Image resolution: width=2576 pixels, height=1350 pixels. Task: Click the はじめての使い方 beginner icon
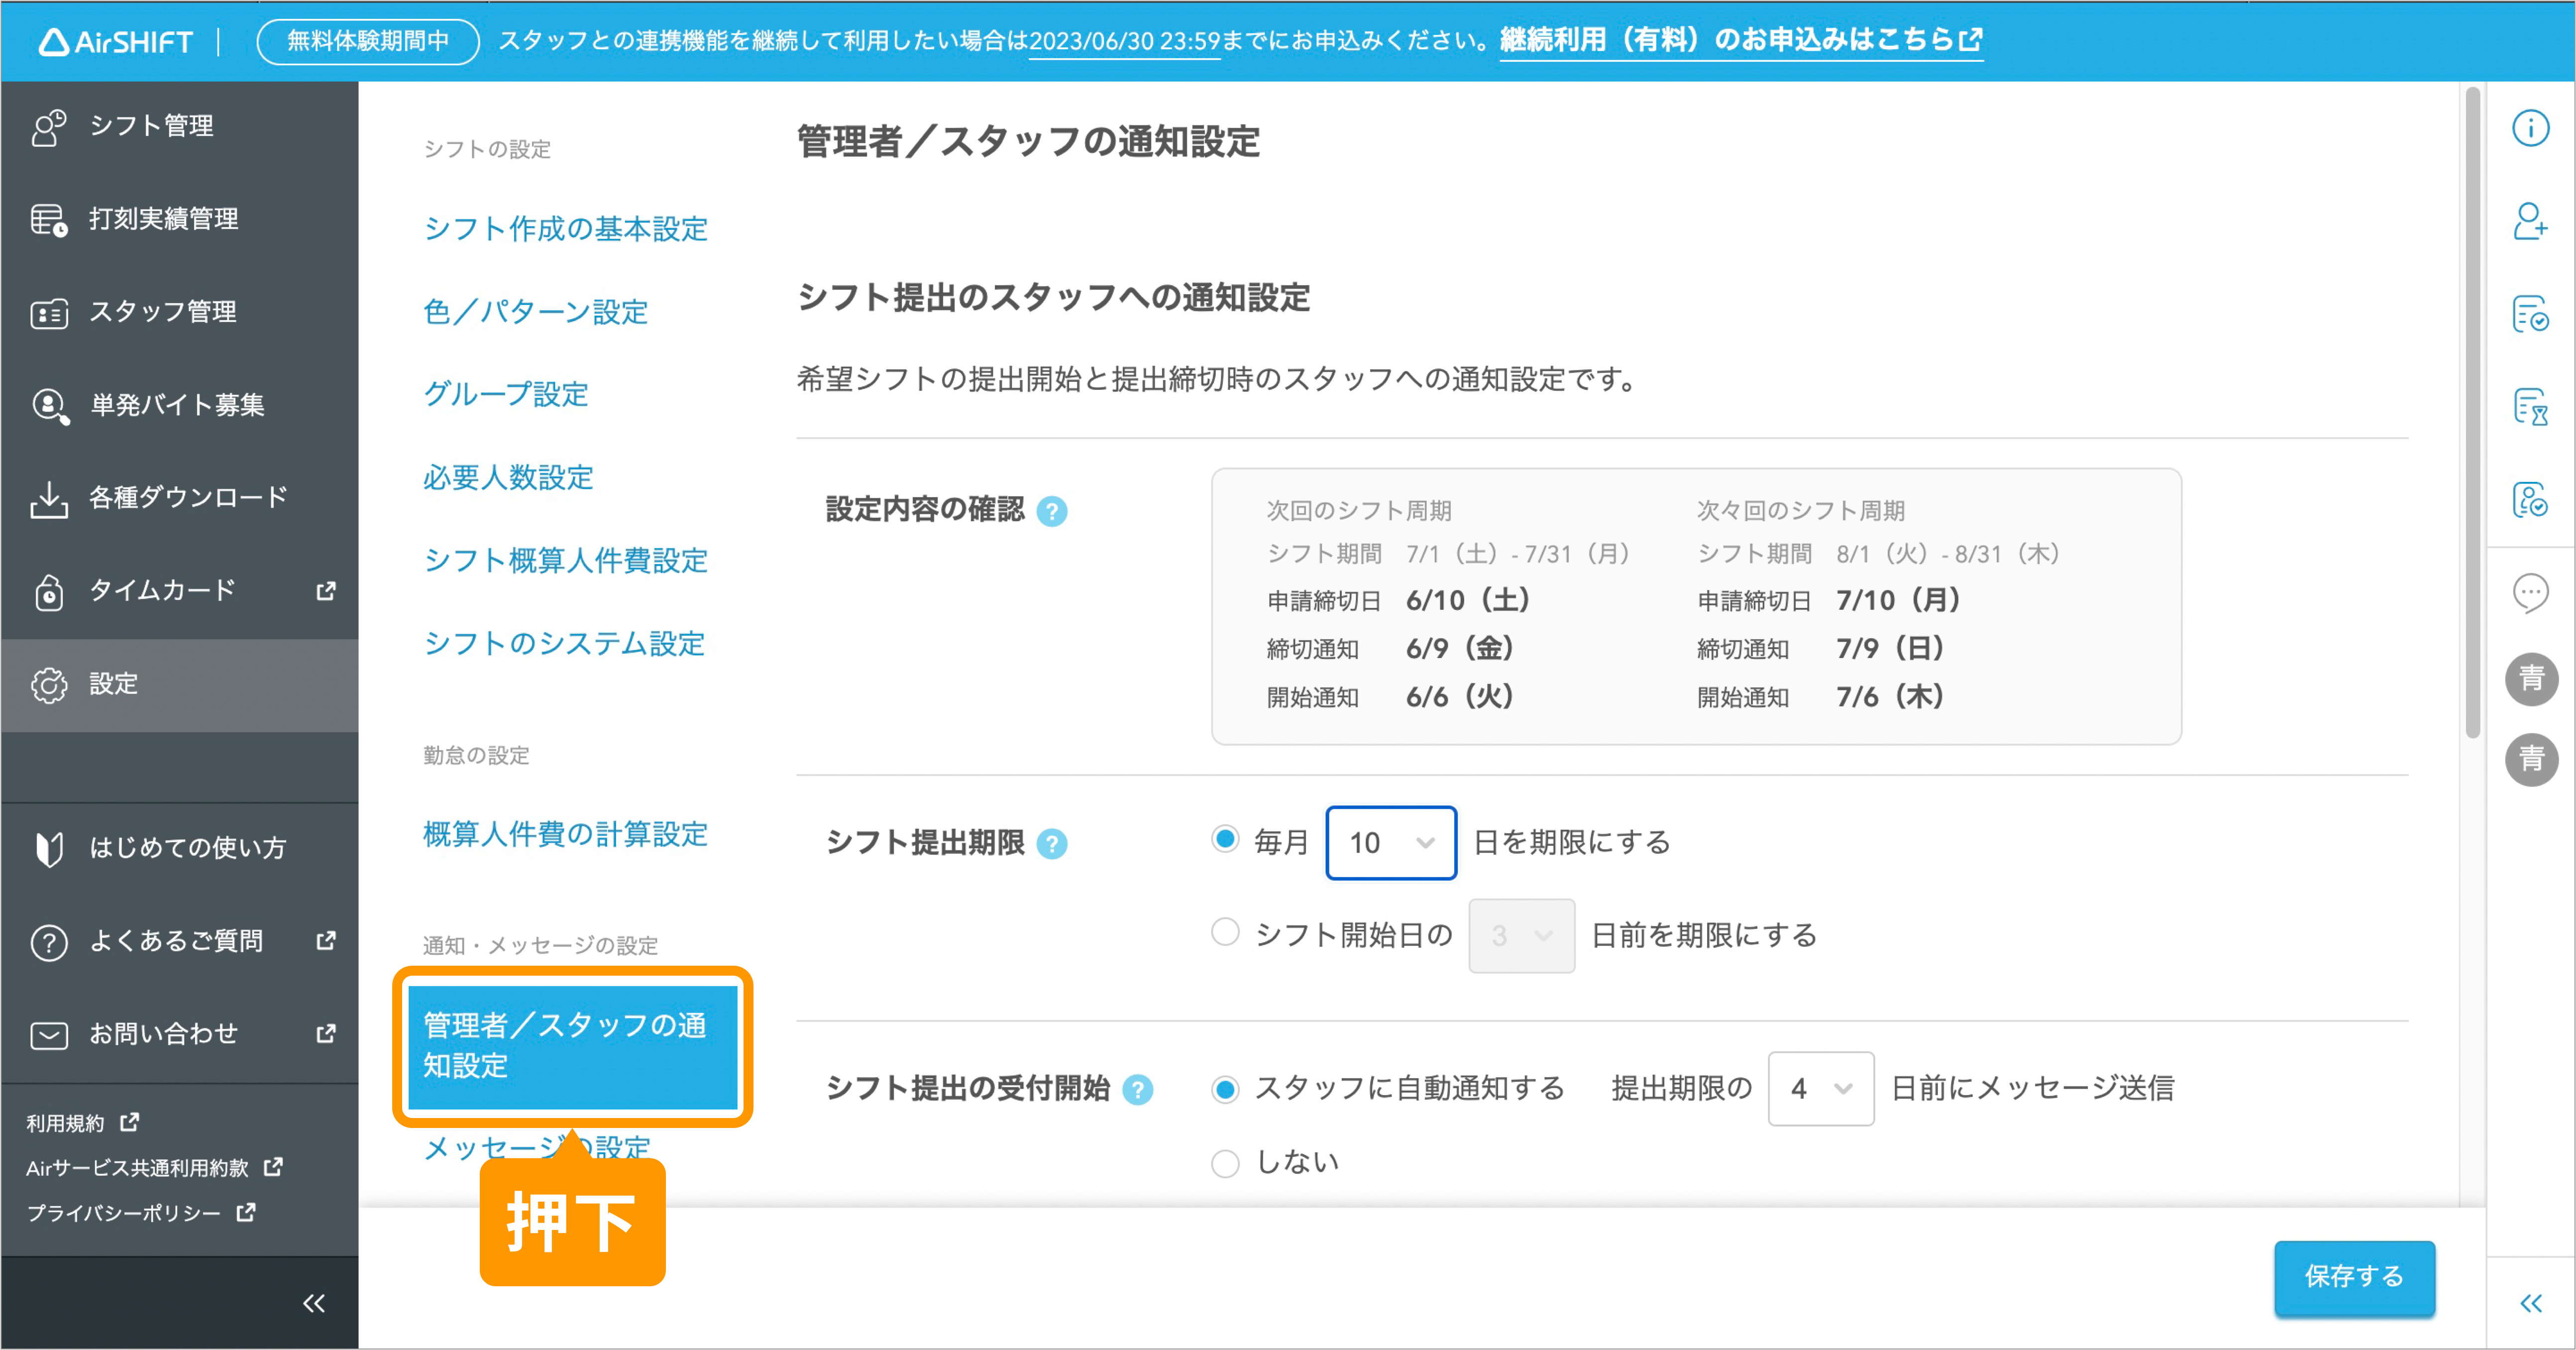pyautogui.click(x=48, y=849)
